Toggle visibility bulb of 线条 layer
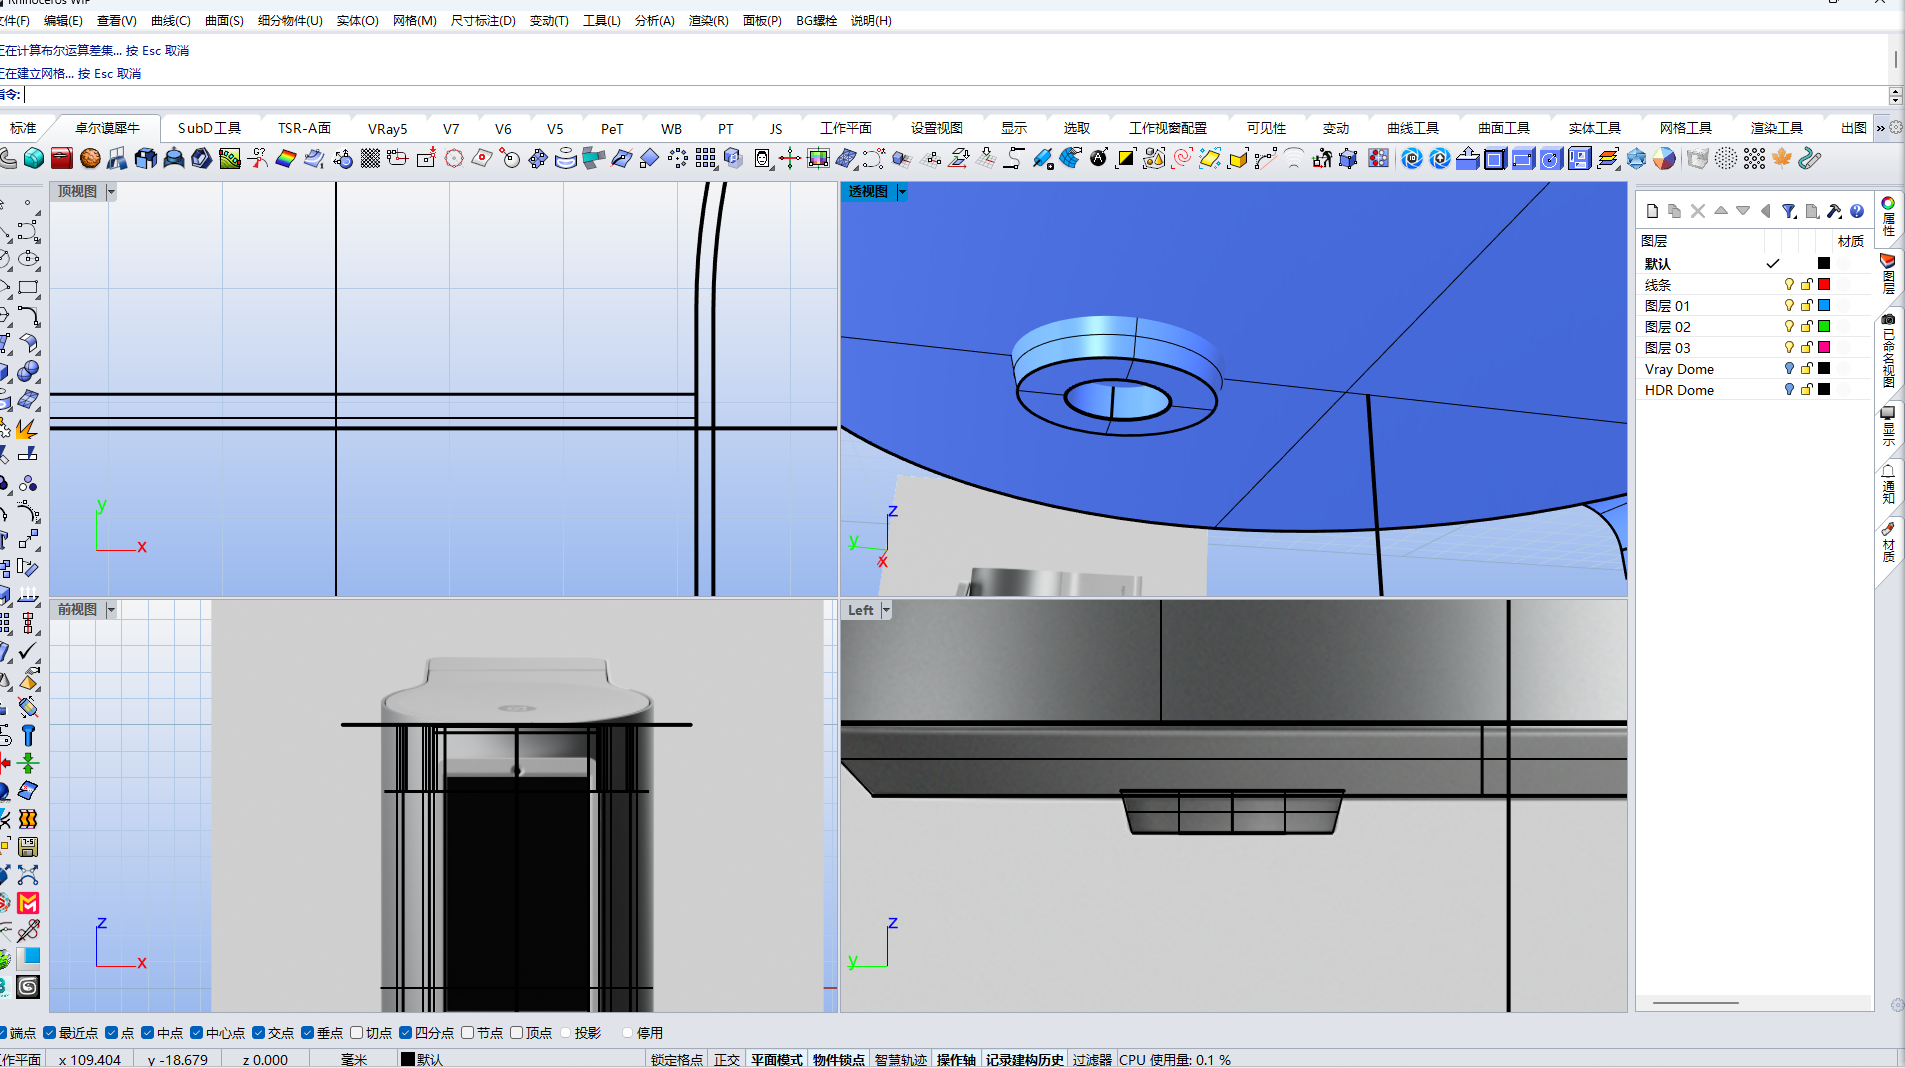Image resolution: width=1905 pixels, height=1068 pixels. (1789, 285)
